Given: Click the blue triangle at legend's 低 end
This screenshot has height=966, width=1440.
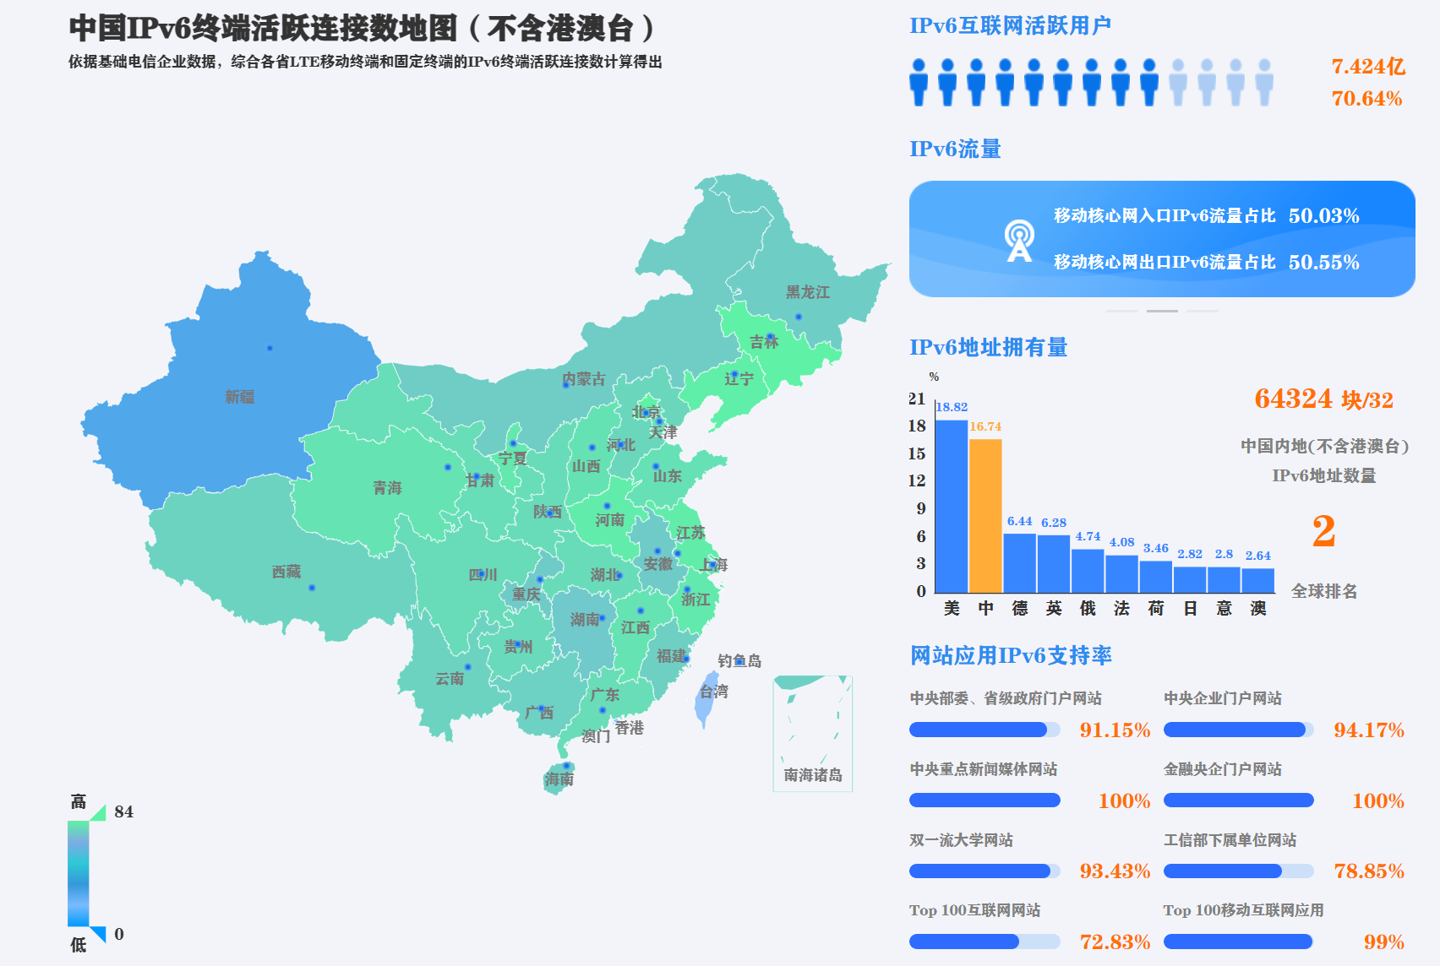Looking at the screenshot, I should (x=98, y=935).
